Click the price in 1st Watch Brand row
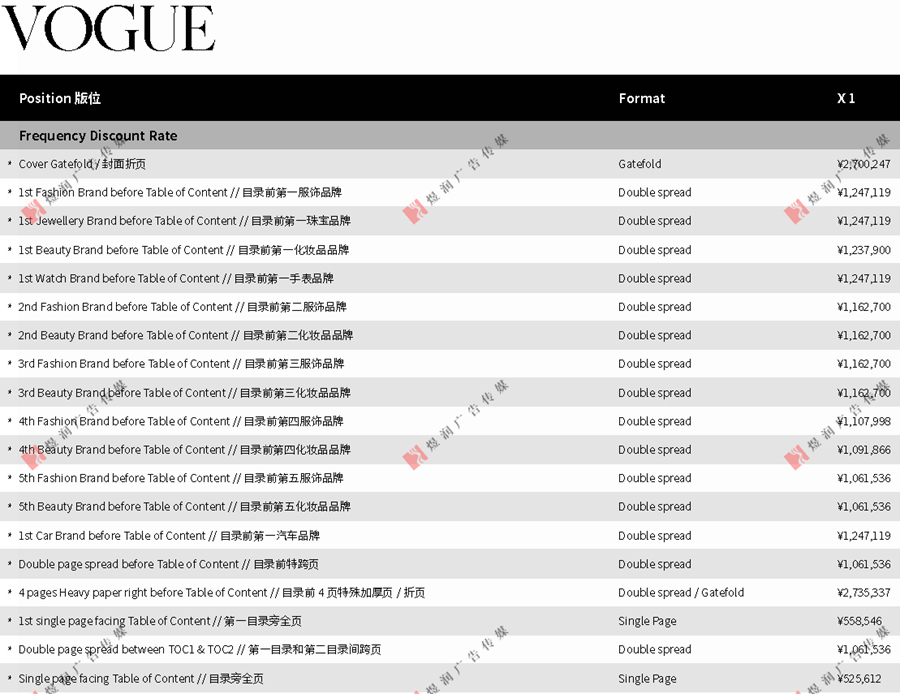The height and width of the screenshot is (694, 900). (864, 278)
